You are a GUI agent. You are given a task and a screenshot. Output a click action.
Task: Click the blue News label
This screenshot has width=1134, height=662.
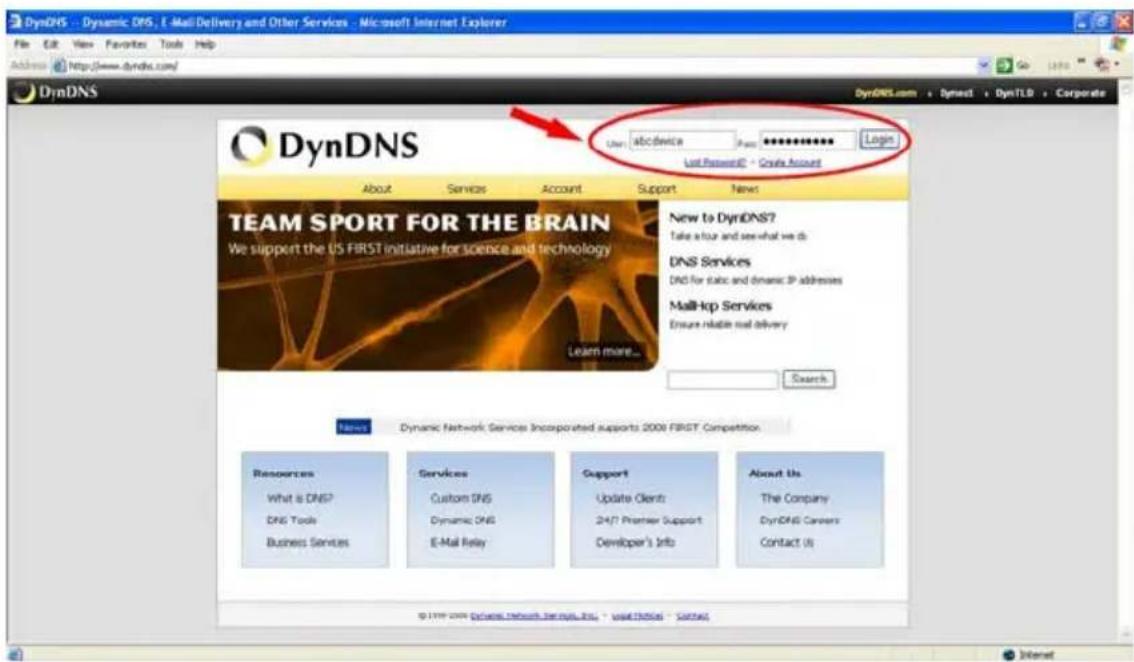[353, 428]
